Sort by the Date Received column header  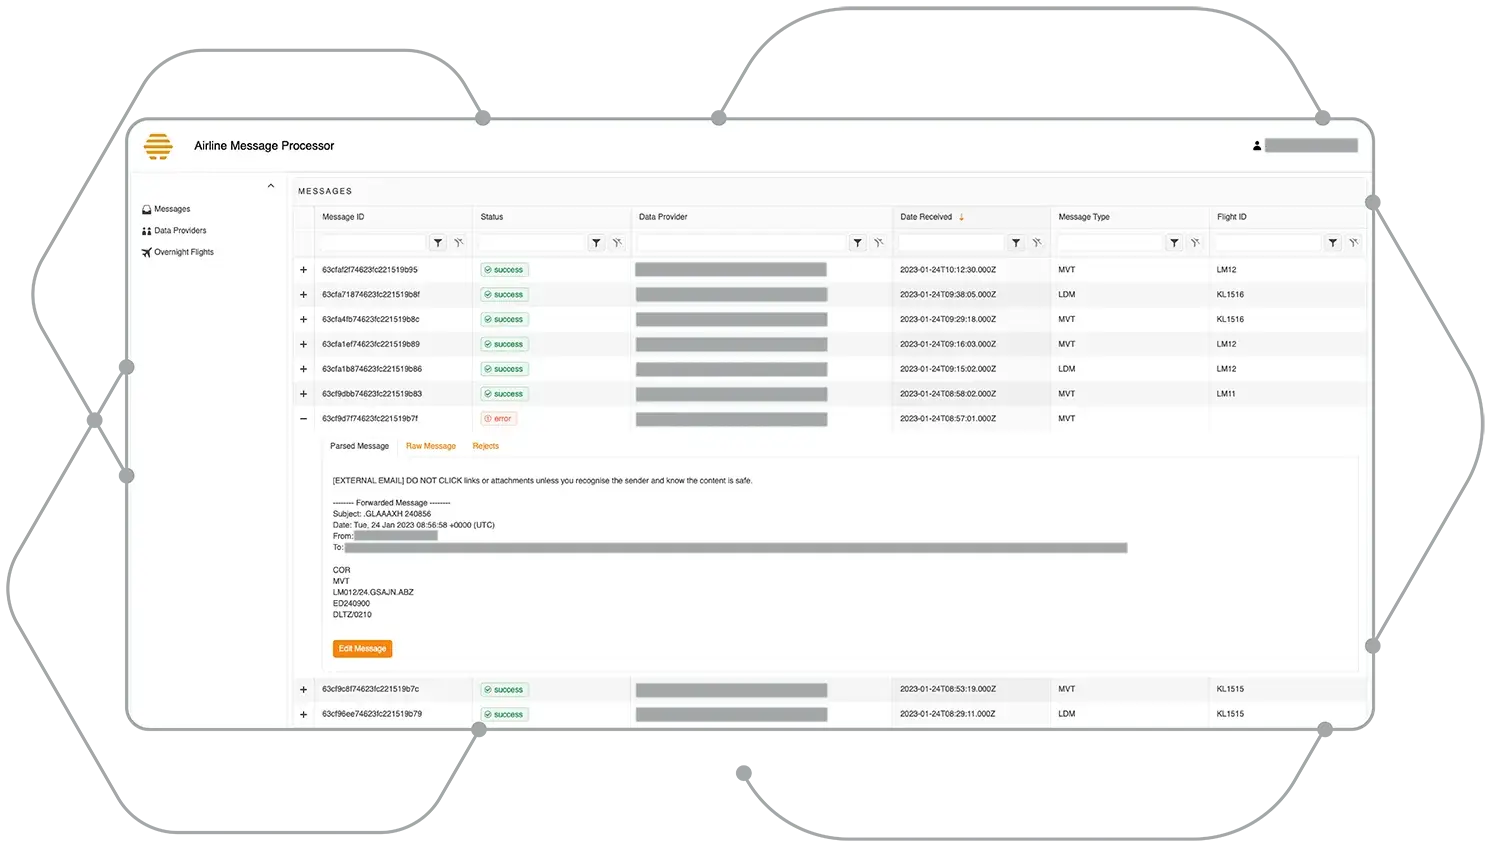926,217
